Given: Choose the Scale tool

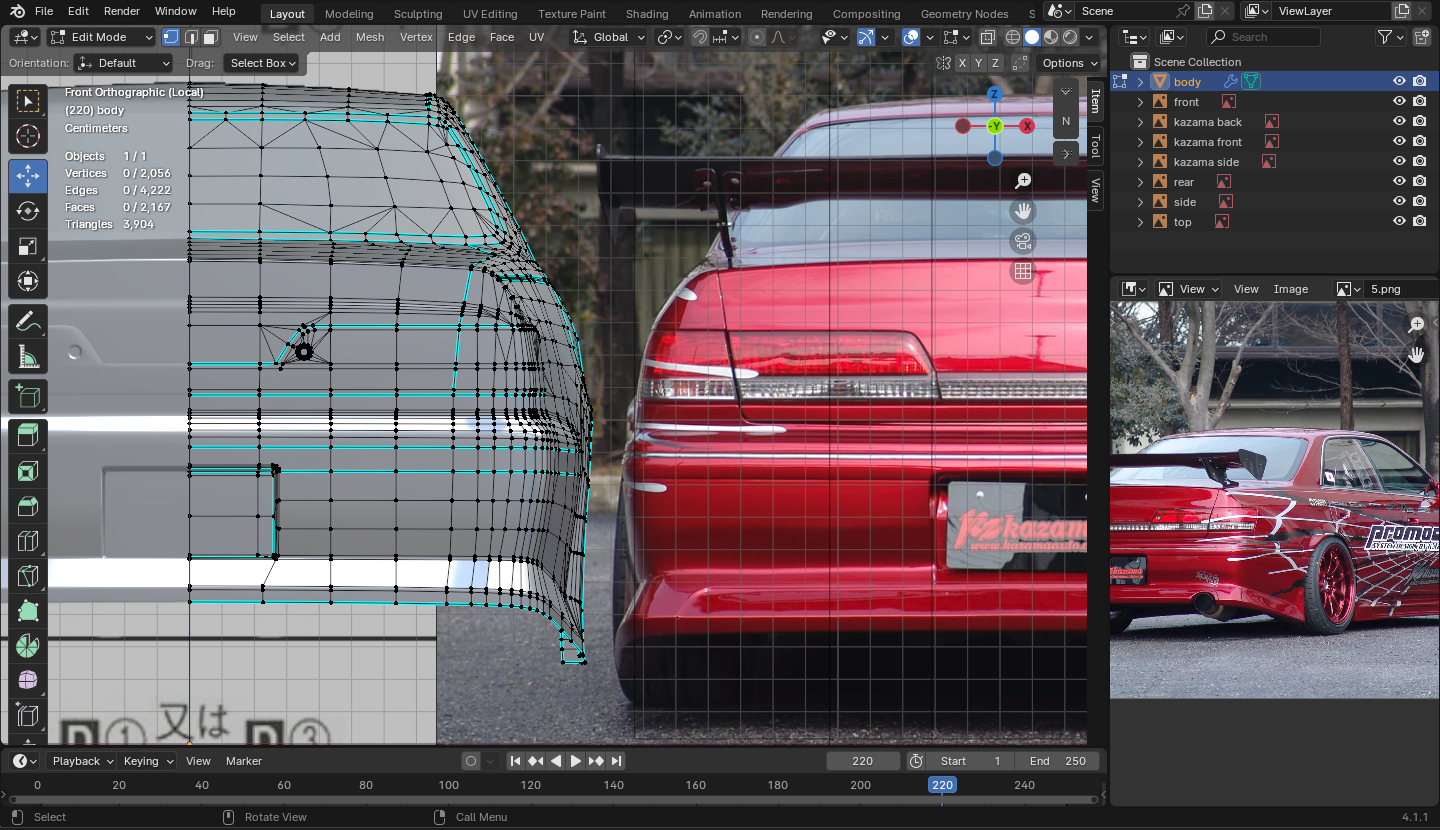Looking at the screenshot, I should [28, 246].
